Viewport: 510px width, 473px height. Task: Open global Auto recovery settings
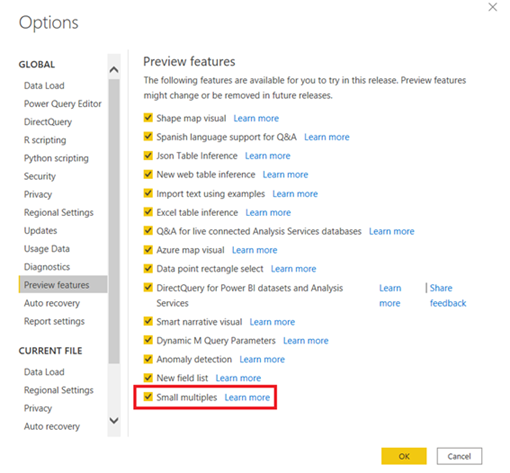click(x=52, y=303)
